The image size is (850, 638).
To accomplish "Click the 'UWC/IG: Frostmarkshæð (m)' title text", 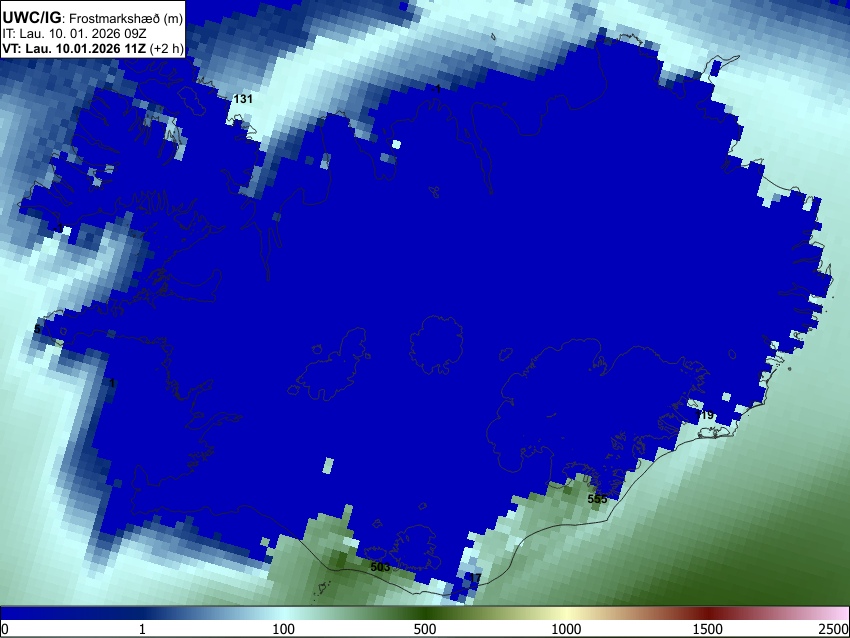I will (93, 18).
